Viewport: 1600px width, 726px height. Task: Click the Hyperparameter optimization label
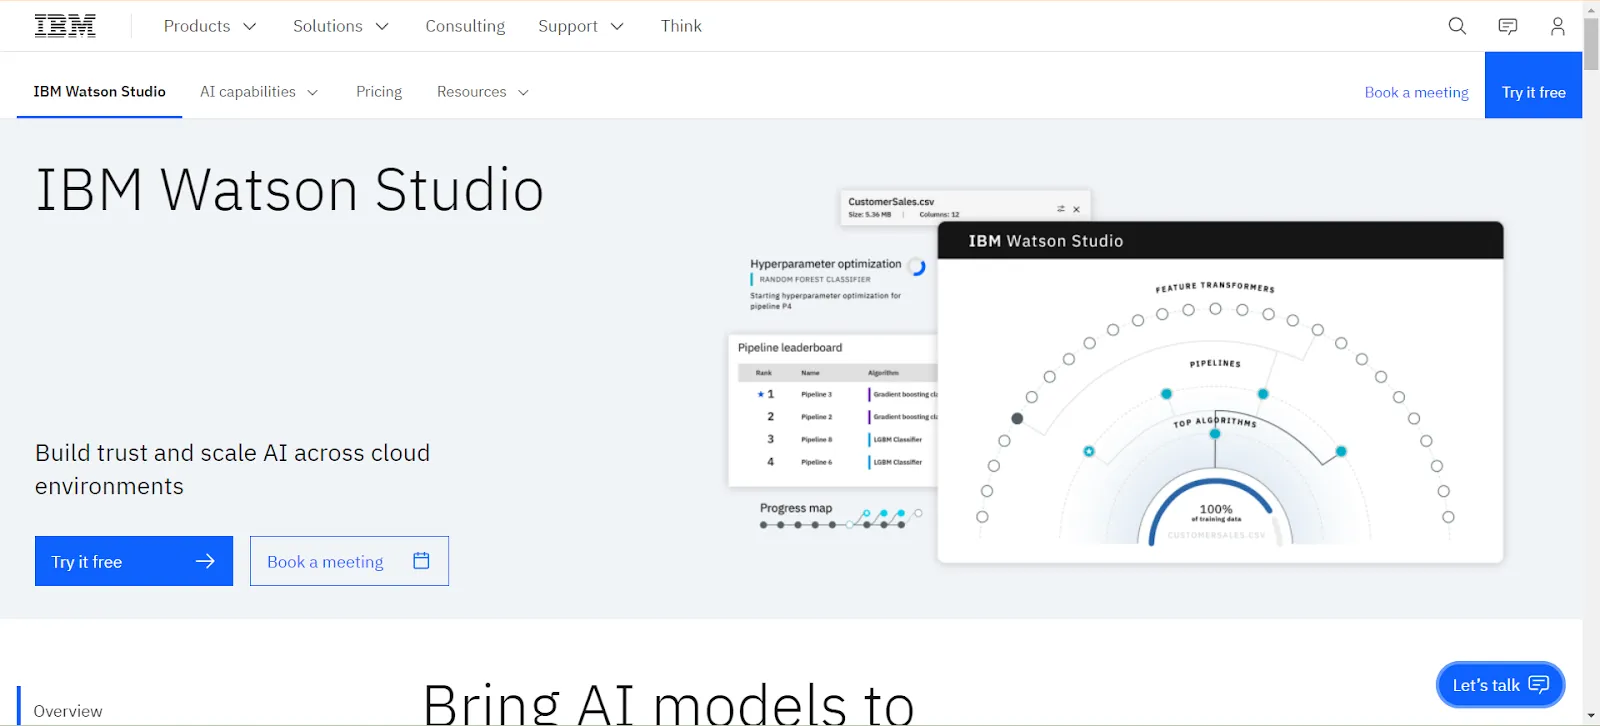click(826, 264)
